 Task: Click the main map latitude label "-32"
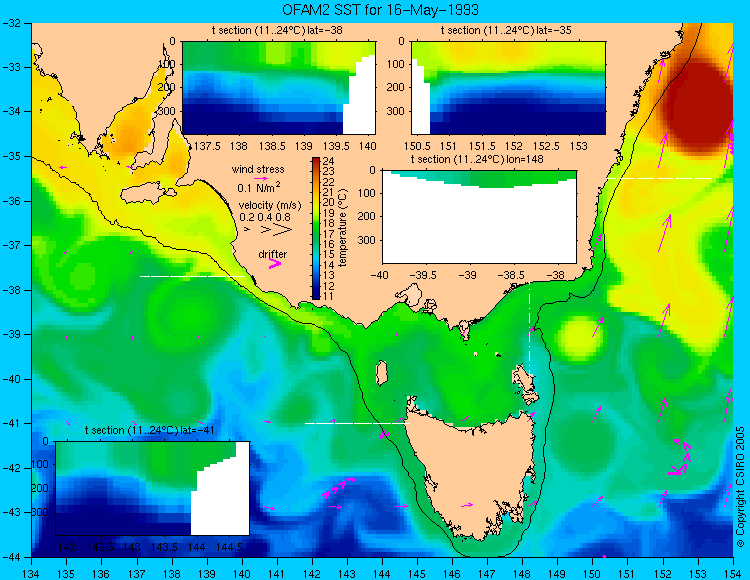(x=10, y=23)
